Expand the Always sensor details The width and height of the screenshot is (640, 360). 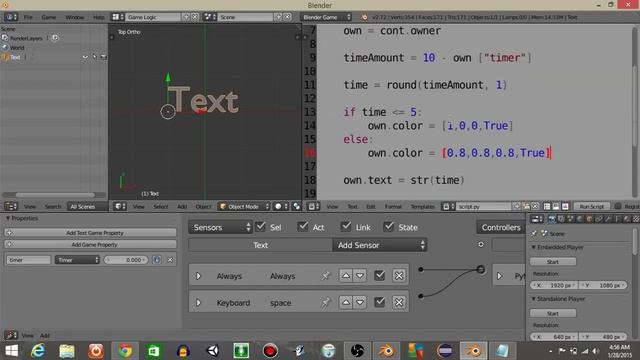(198, 276)
